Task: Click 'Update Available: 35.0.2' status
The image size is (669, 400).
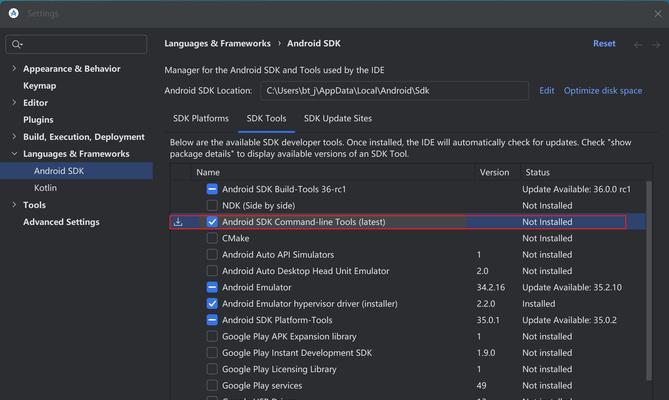Action: point(569,320)
